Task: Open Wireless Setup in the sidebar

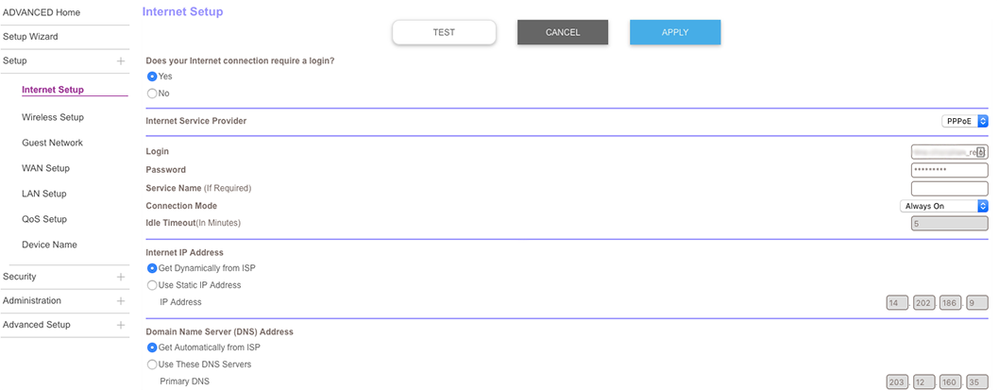Action: click(x=52, y=117)
